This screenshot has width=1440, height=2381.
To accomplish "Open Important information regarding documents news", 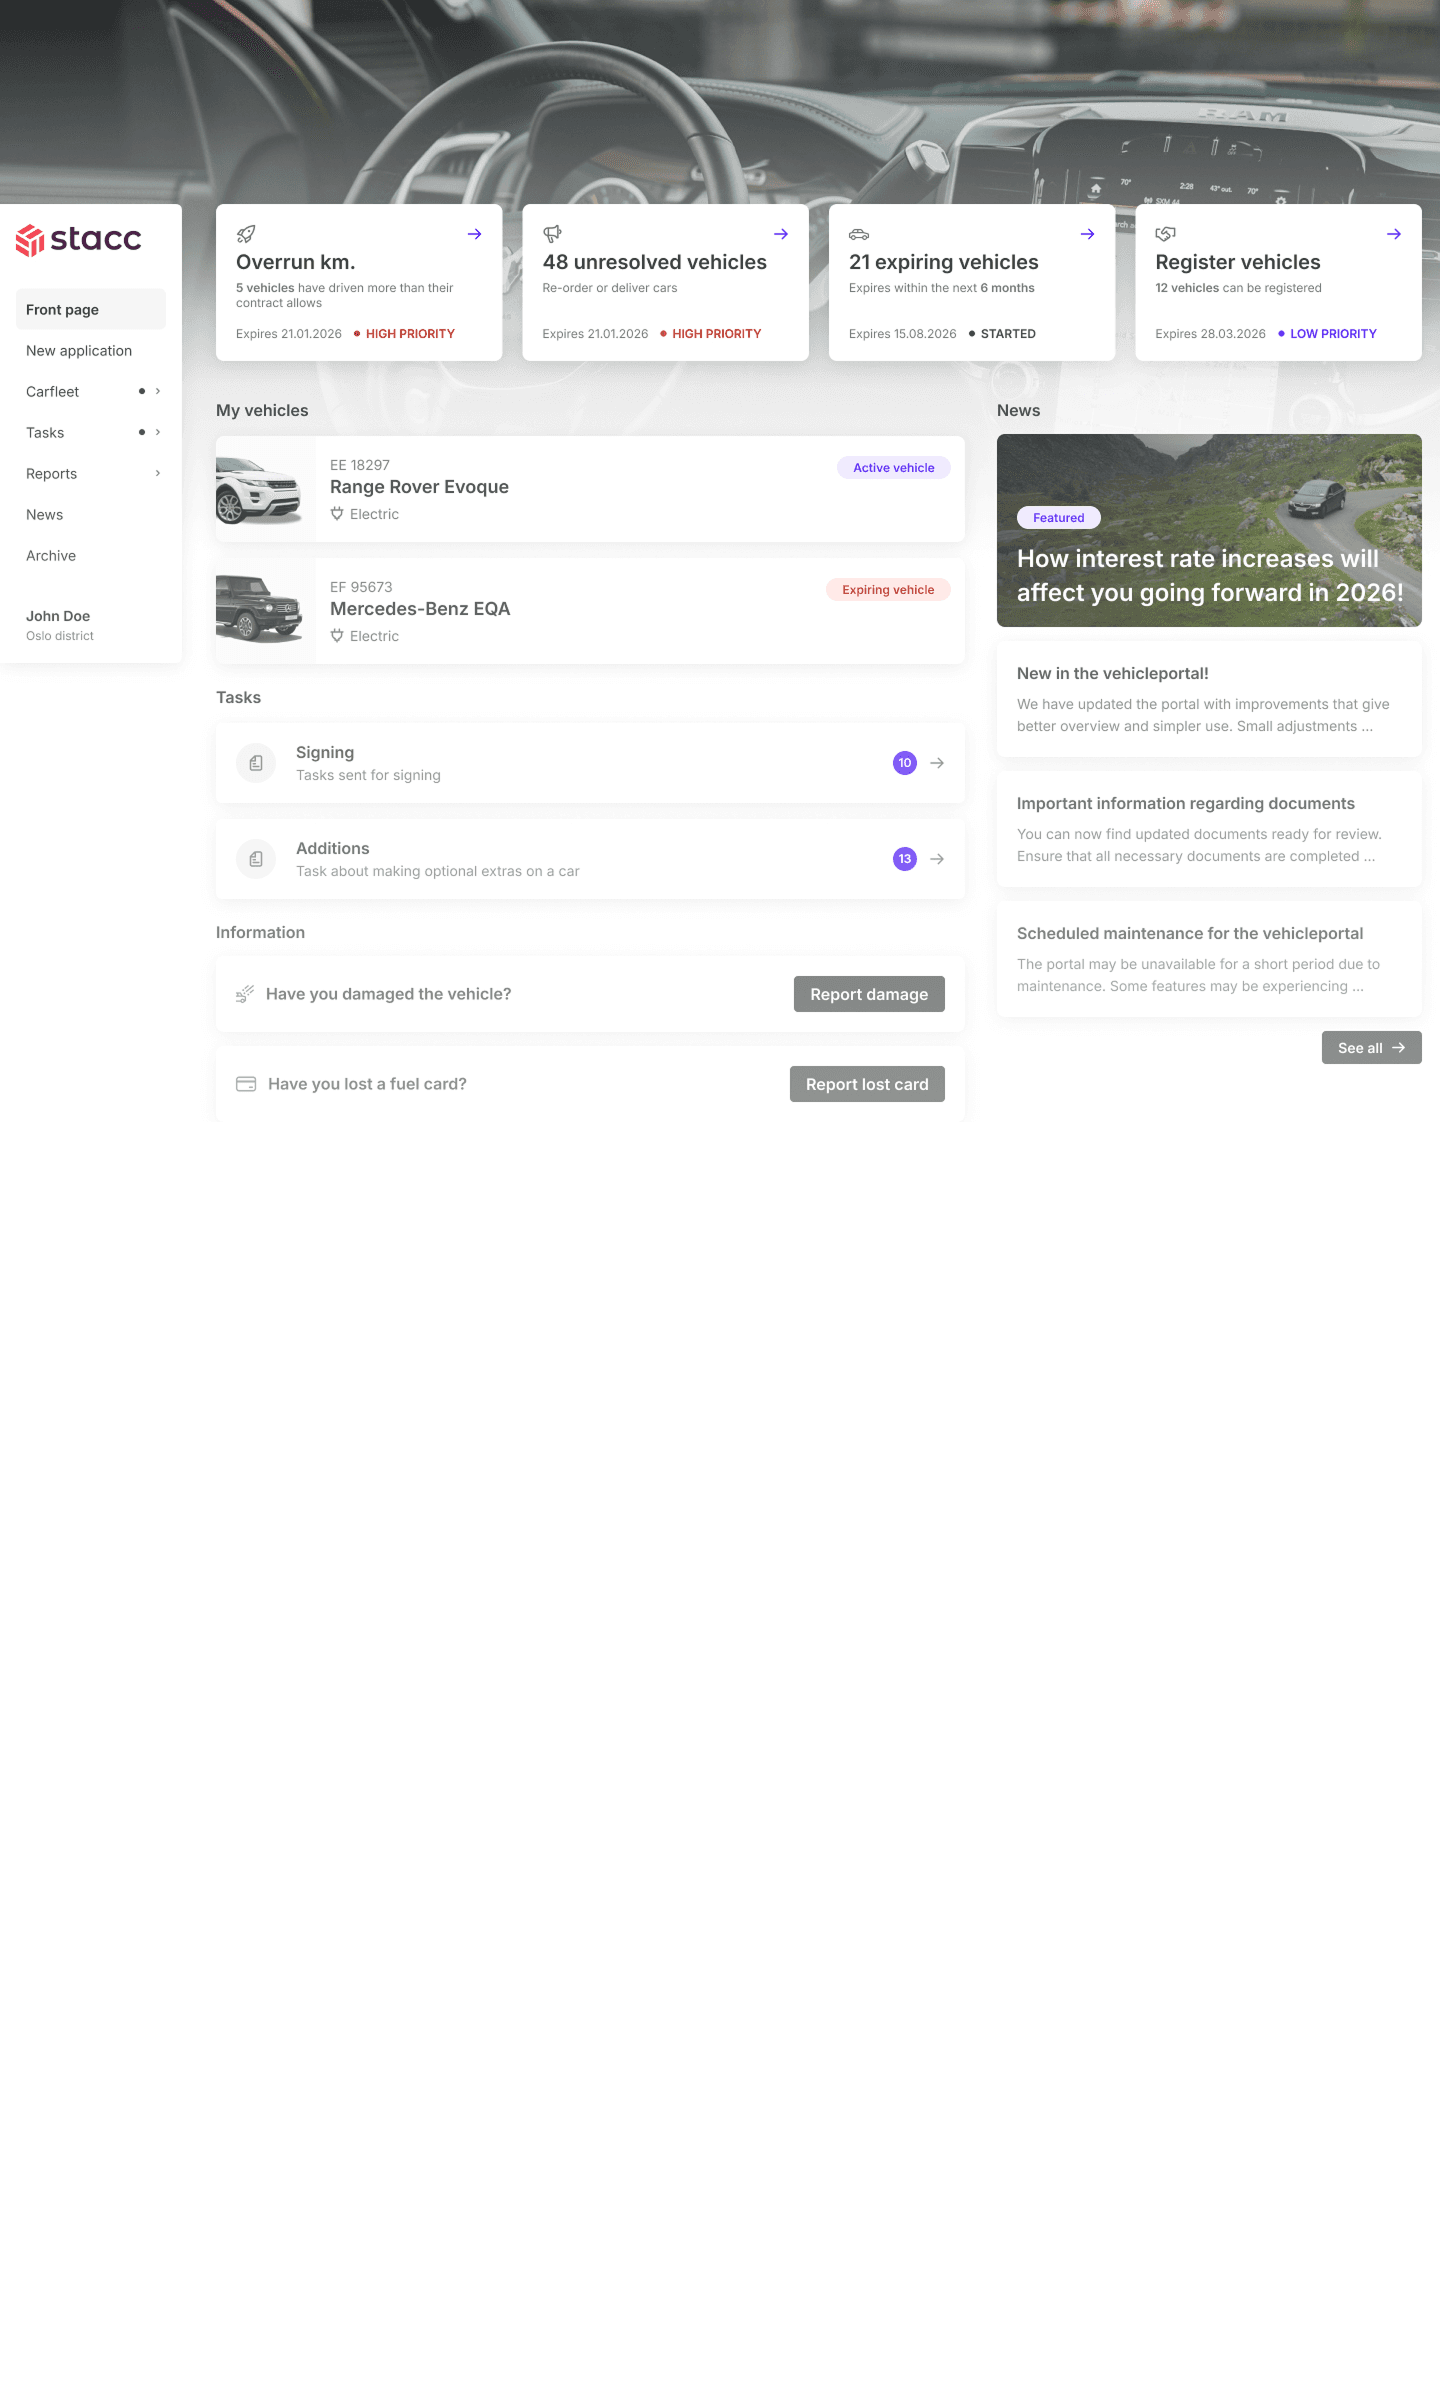I will click(x=1209, y=829).
